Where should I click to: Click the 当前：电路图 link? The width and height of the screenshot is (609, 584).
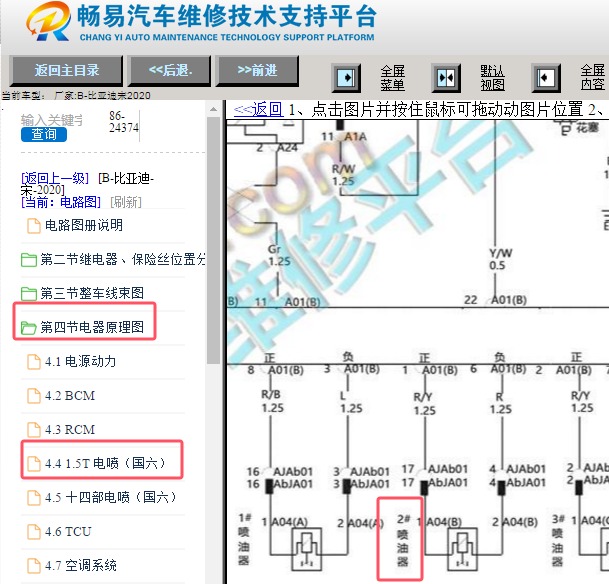coord(61,202)
